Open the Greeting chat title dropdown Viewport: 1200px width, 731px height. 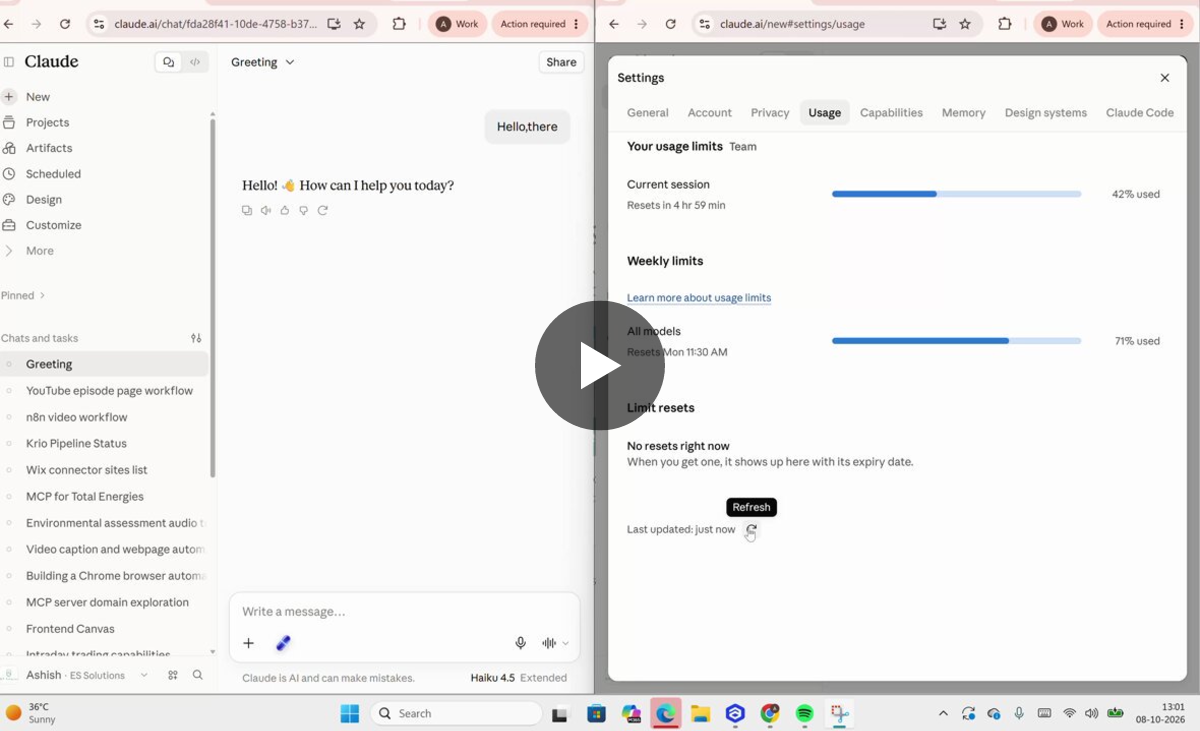[263, 62]
